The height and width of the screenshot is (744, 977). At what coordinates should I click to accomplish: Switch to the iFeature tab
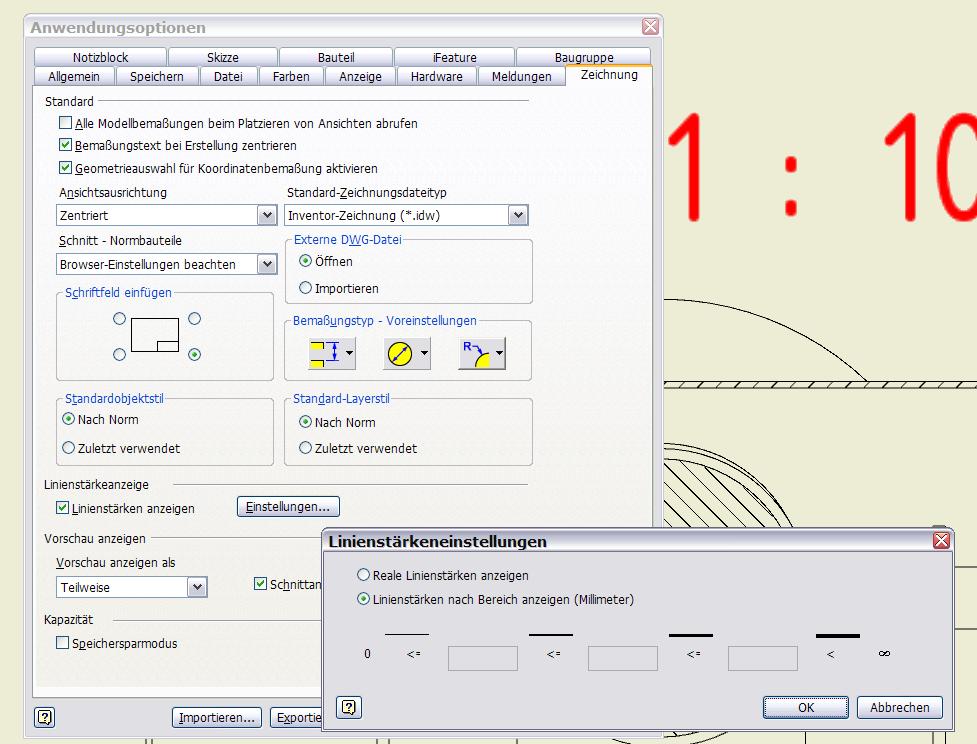[x=454, y=57]
